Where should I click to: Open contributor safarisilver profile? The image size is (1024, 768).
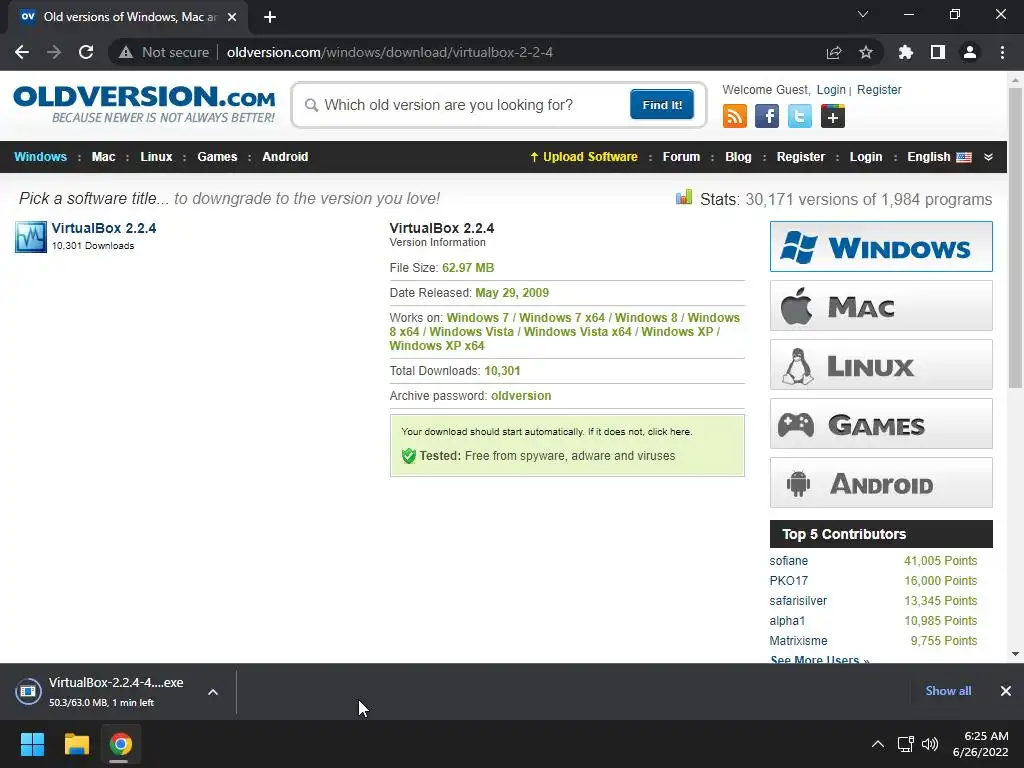798,601
